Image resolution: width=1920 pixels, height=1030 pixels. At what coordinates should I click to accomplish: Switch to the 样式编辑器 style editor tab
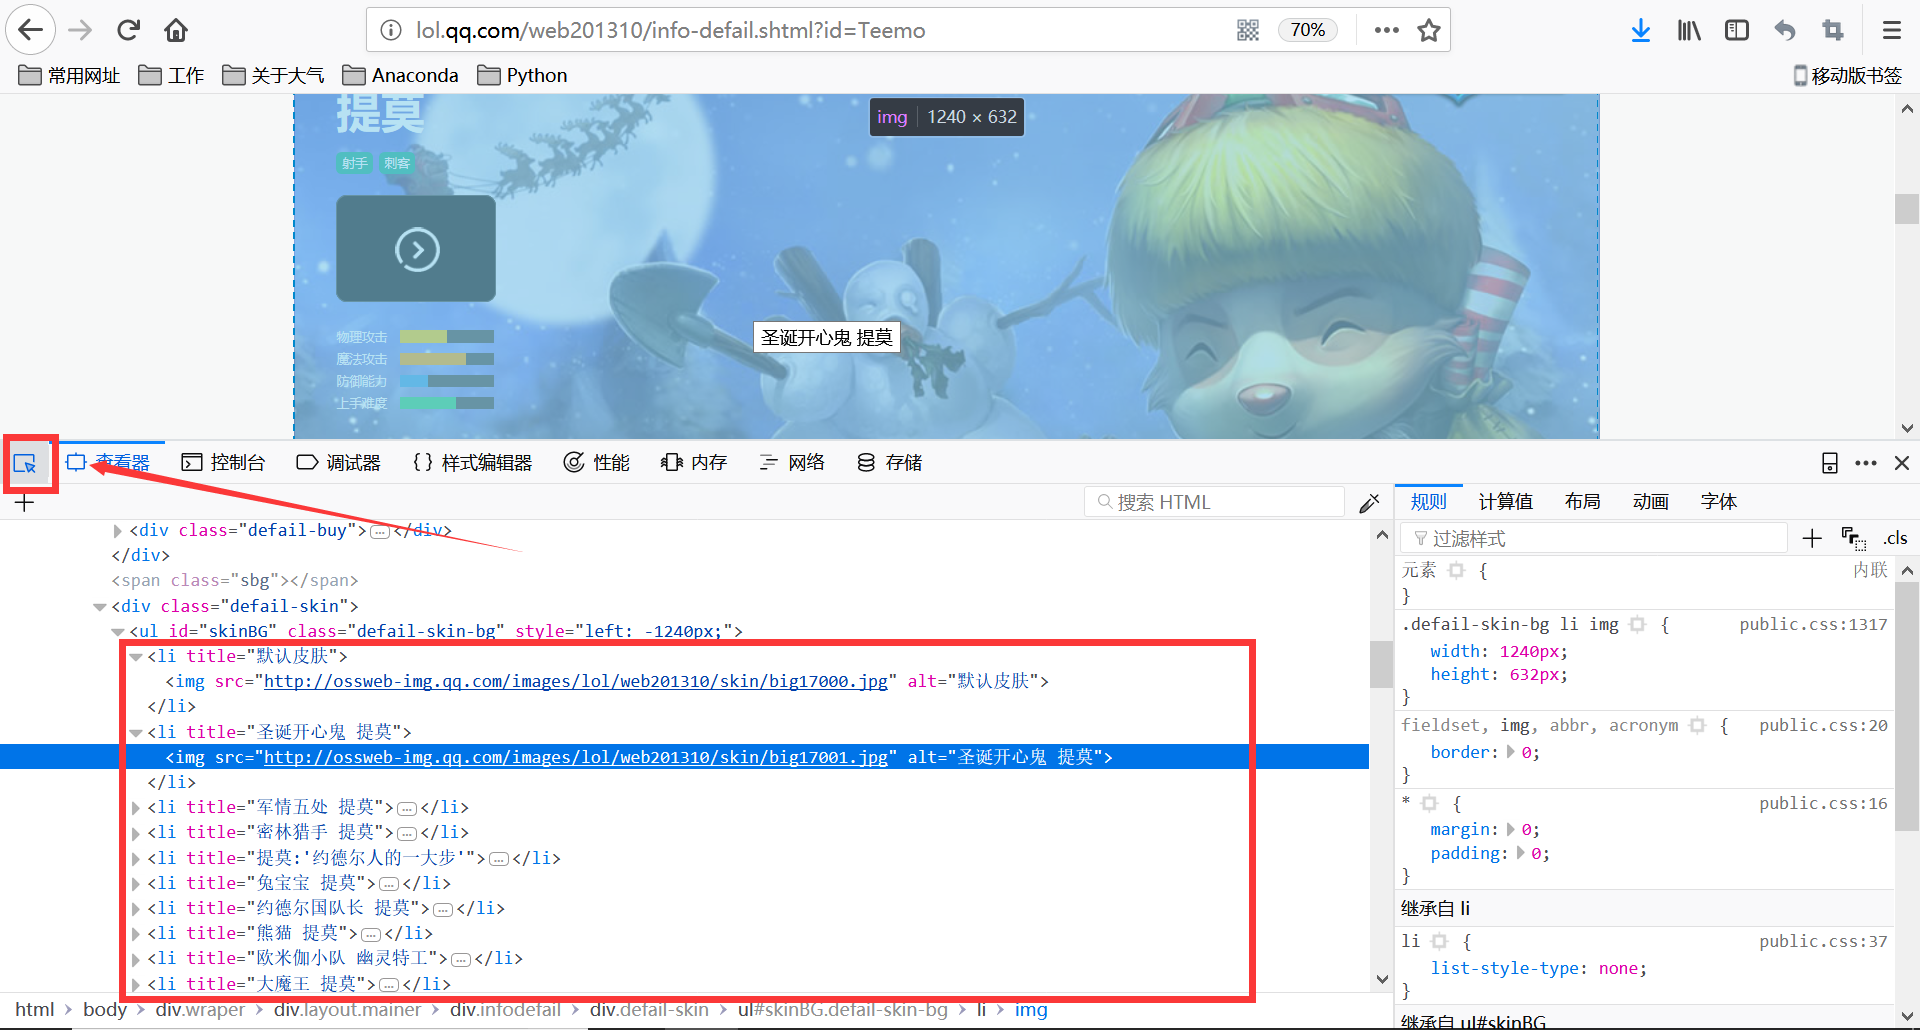pyautogui.click(x=472, y=462)
